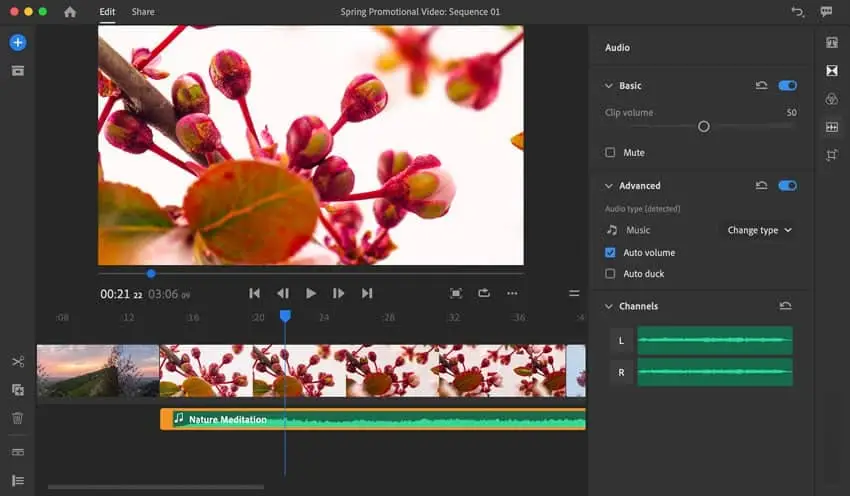Screen dimensions: 850x496
Task: Switch to the Share tab
Action: pos(143,11)
